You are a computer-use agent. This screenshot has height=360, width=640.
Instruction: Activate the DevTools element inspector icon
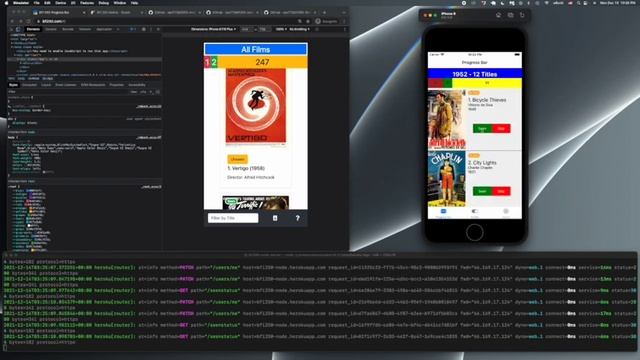click(x=11, y=29)
